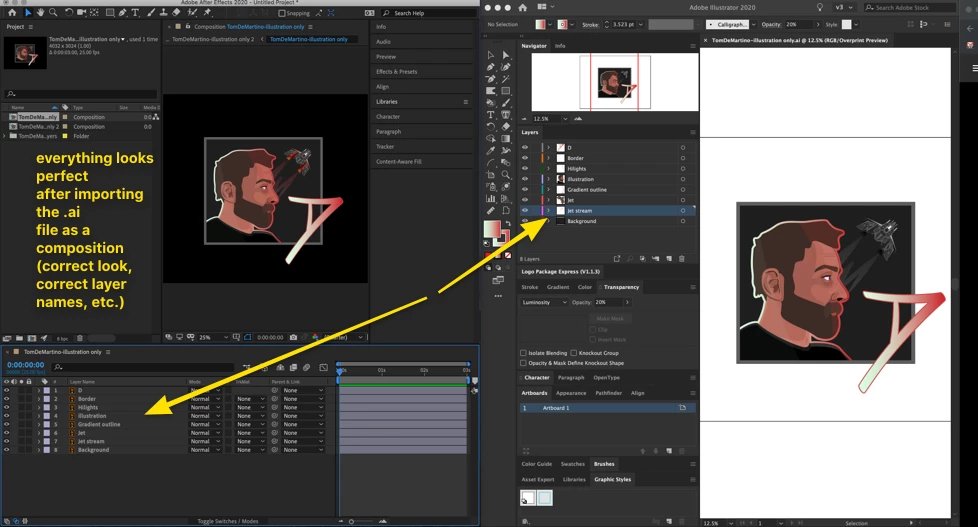Select Illustrator Zoom tool
This screenshot has width=978, height=527.
(506, 175)
